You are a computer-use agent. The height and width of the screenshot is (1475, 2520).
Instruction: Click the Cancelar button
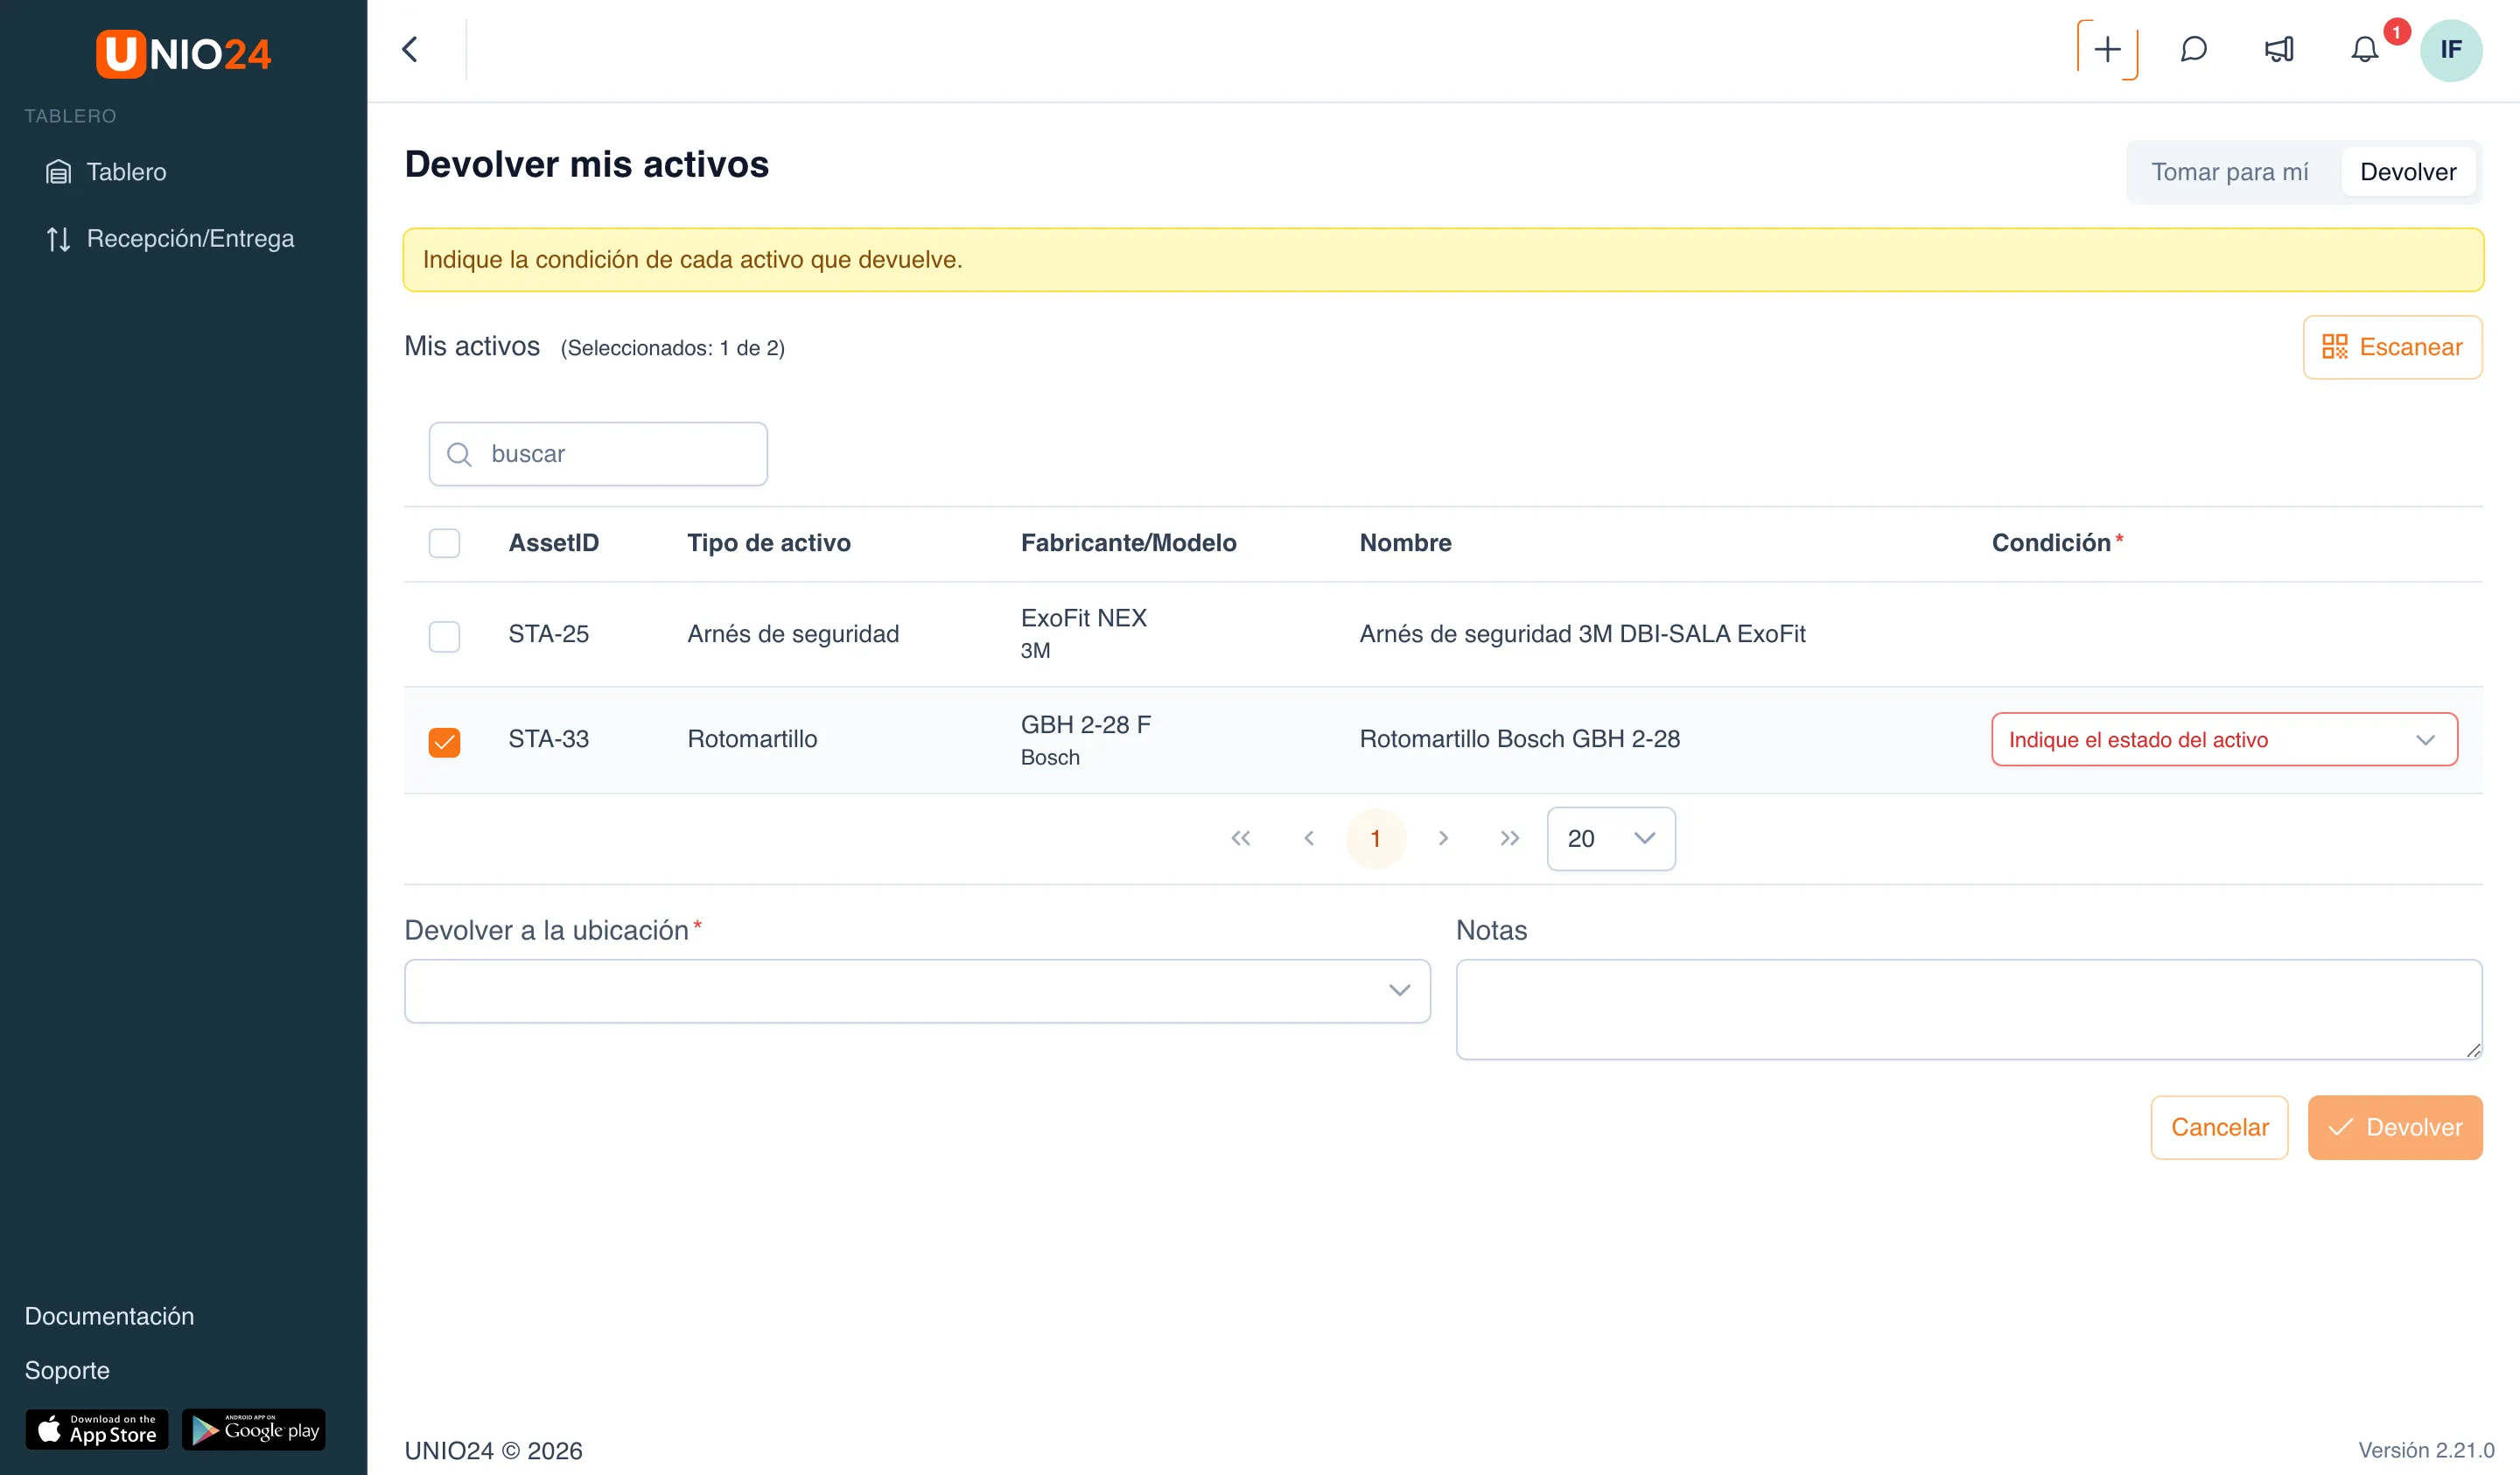2219,1127
